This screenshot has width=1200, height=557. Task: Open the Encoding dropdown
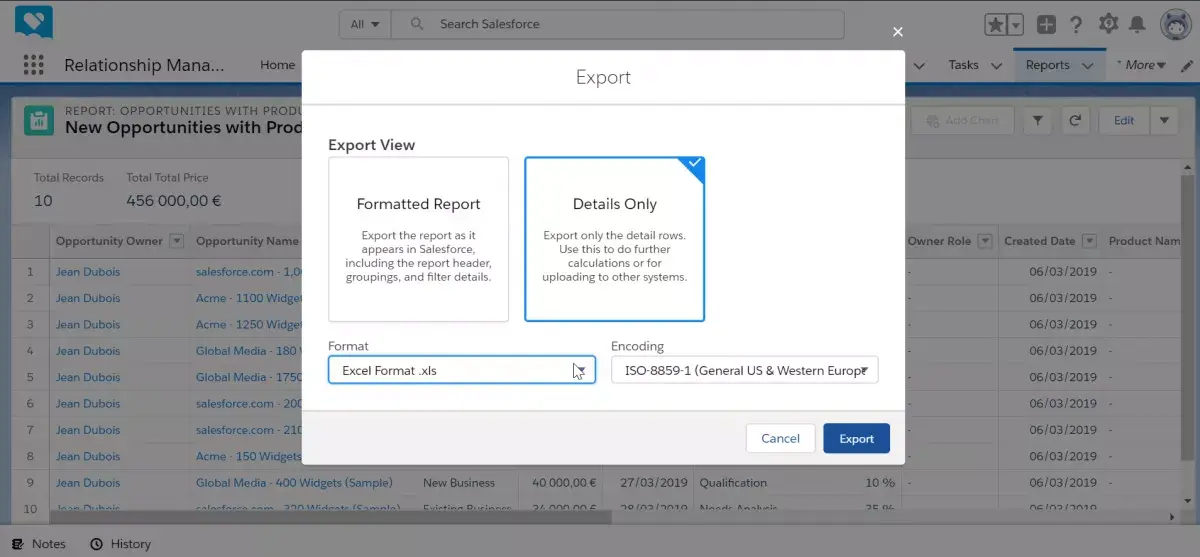point(745,370)
